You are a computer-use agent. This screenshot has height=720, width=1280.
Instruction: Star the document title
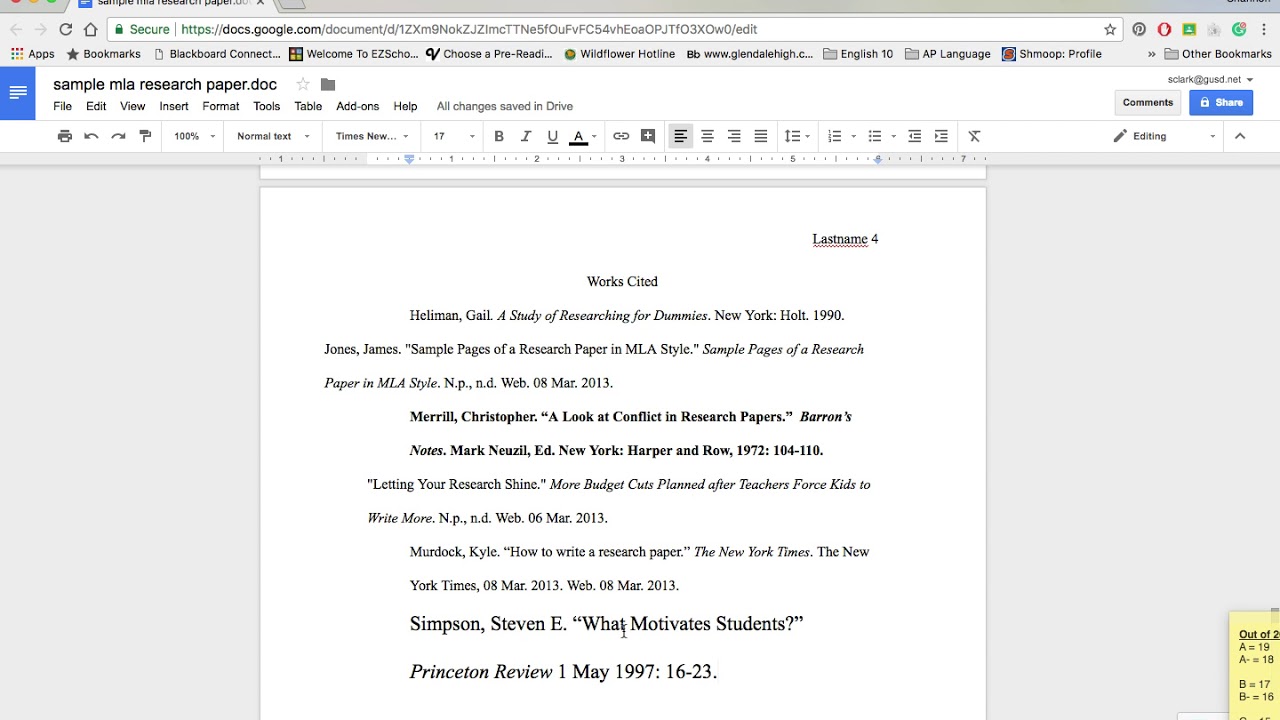(x=303, y=85)
